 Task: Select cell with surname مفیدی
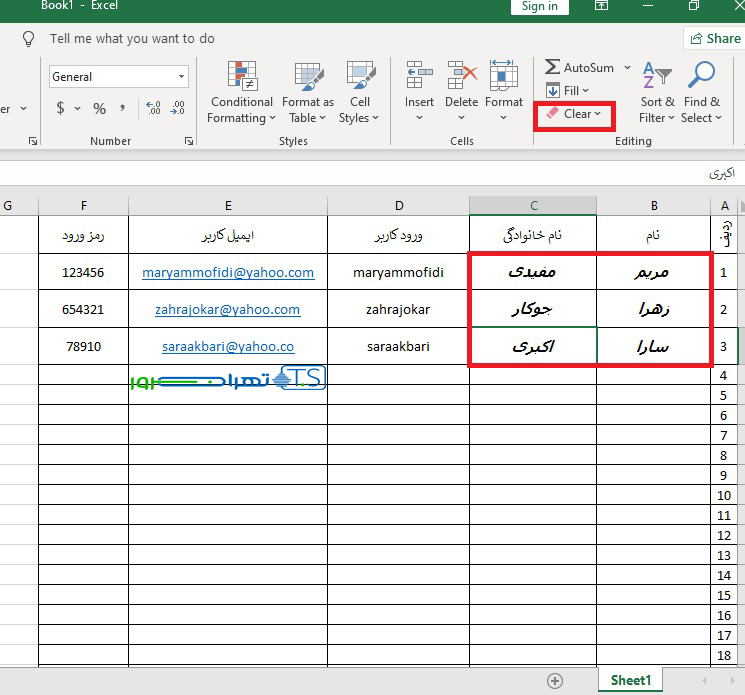coord(533,272)
